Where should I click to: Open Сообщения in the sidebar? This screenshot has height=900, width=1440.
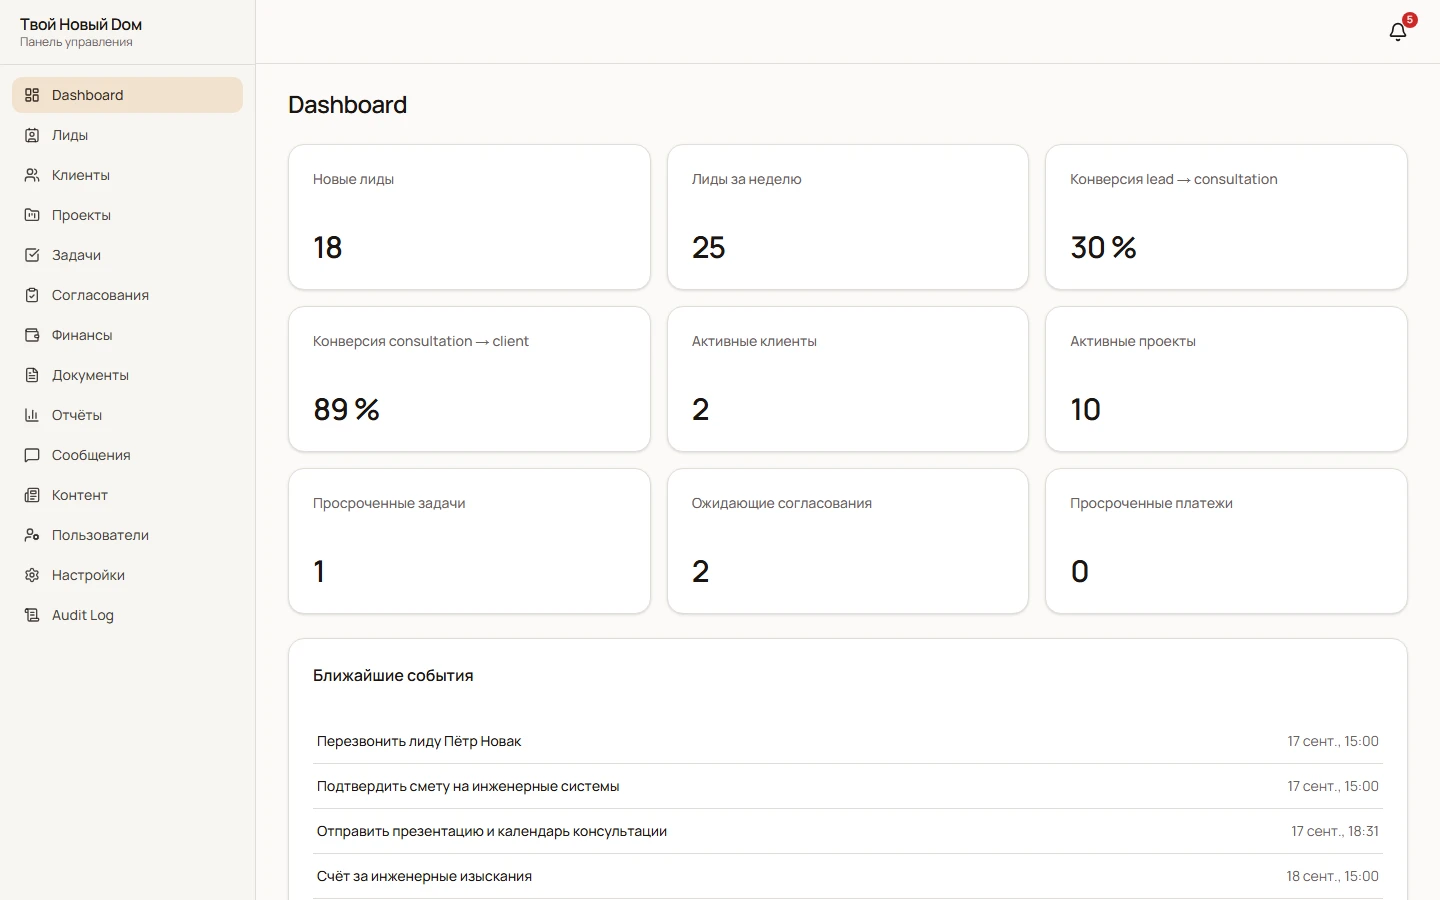[127, 455]
